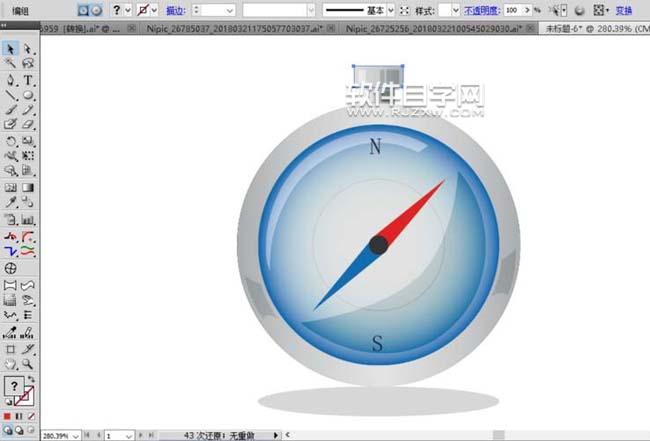650x441 pixels.
Task: Open artboard number dropdown
Action: pos(129,436)
